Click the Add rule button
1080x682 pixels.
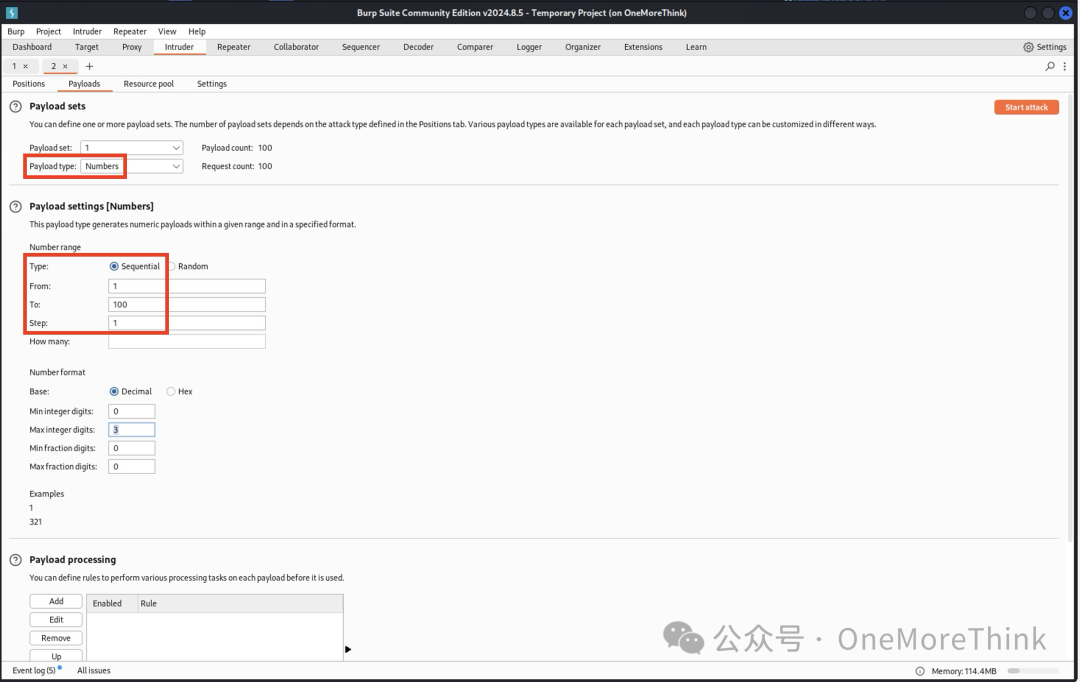click(56, 601)
